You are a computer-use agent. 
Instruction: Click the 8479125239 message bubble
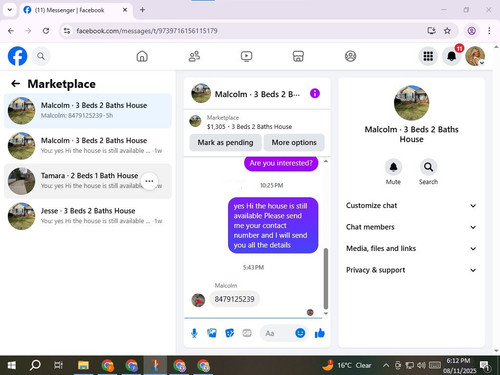coord(234,299)
